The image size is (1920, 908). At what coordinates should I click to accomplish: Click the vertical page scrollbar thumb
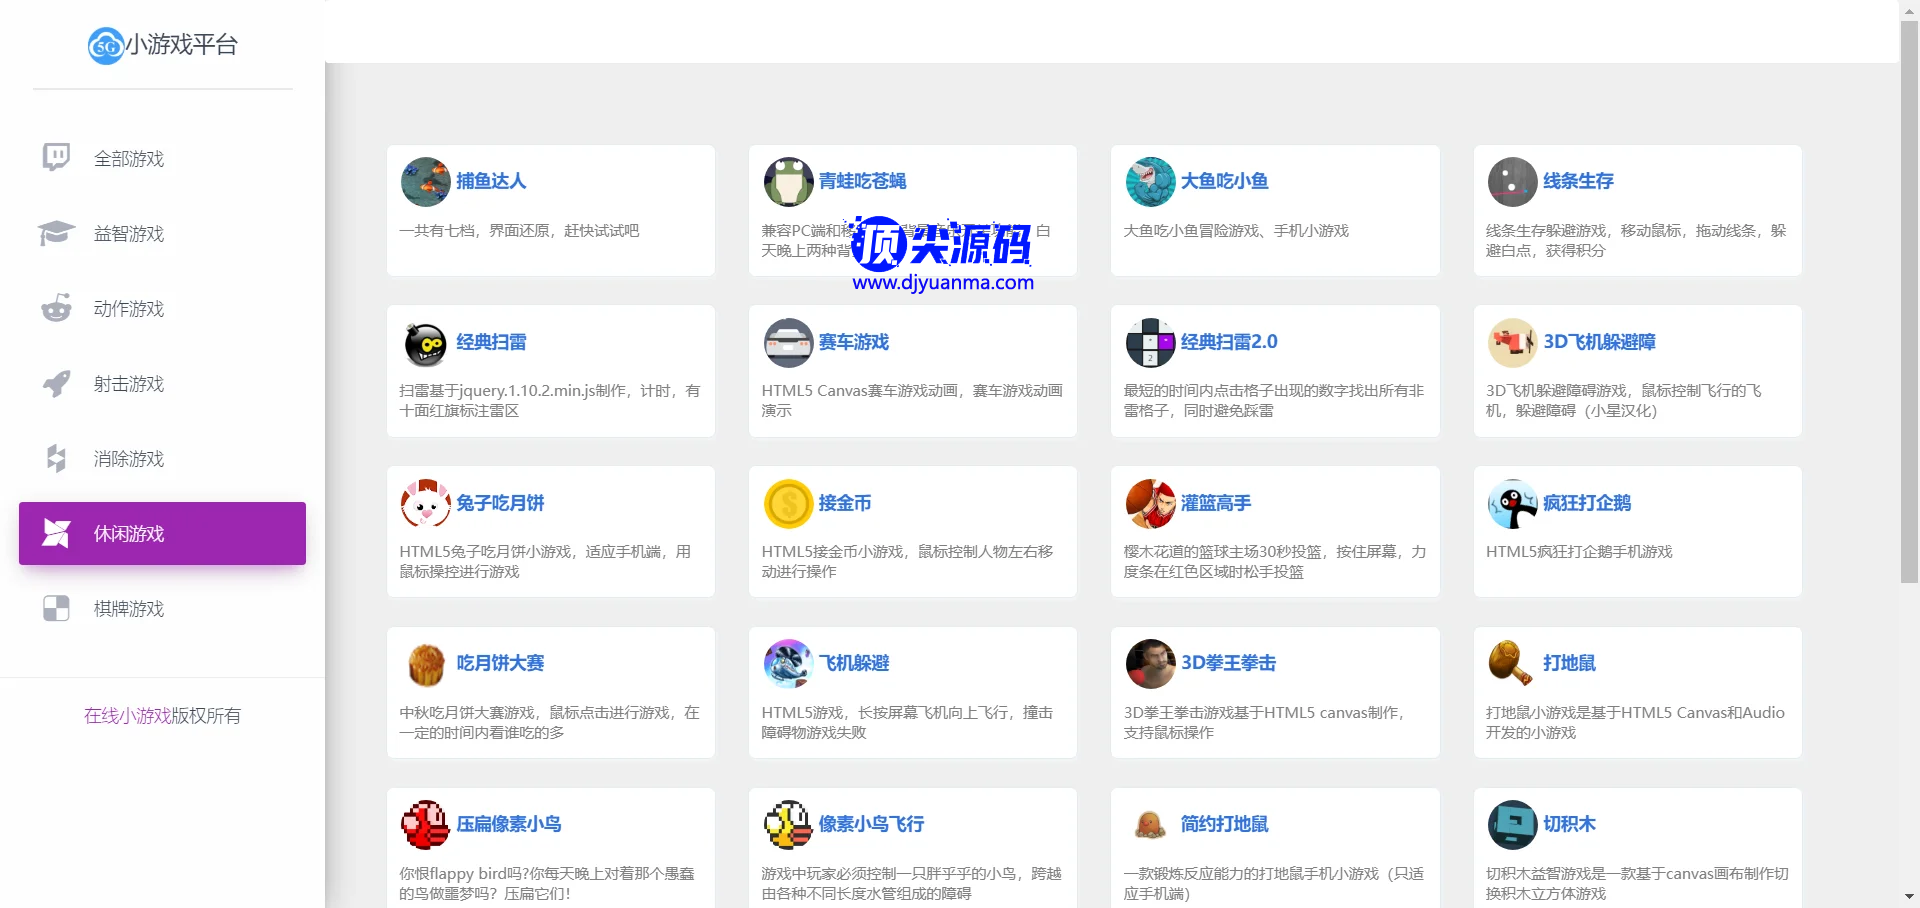[1909, 300]
